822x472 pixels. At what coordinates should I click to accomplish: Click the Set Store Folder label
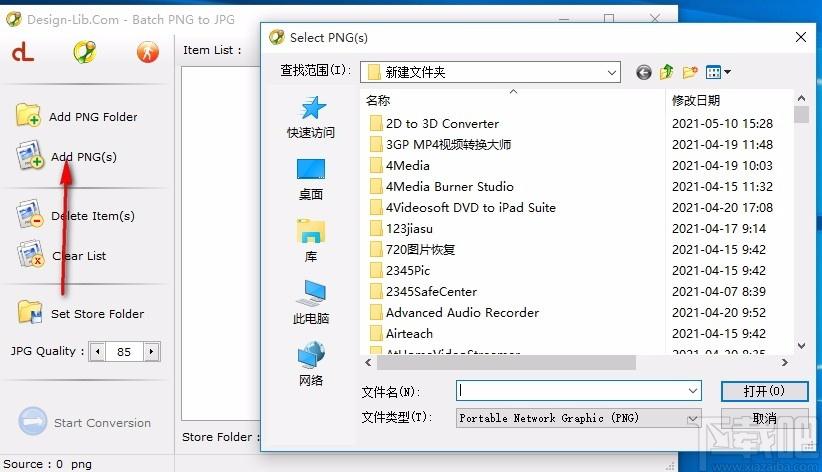tap(98, 314)
